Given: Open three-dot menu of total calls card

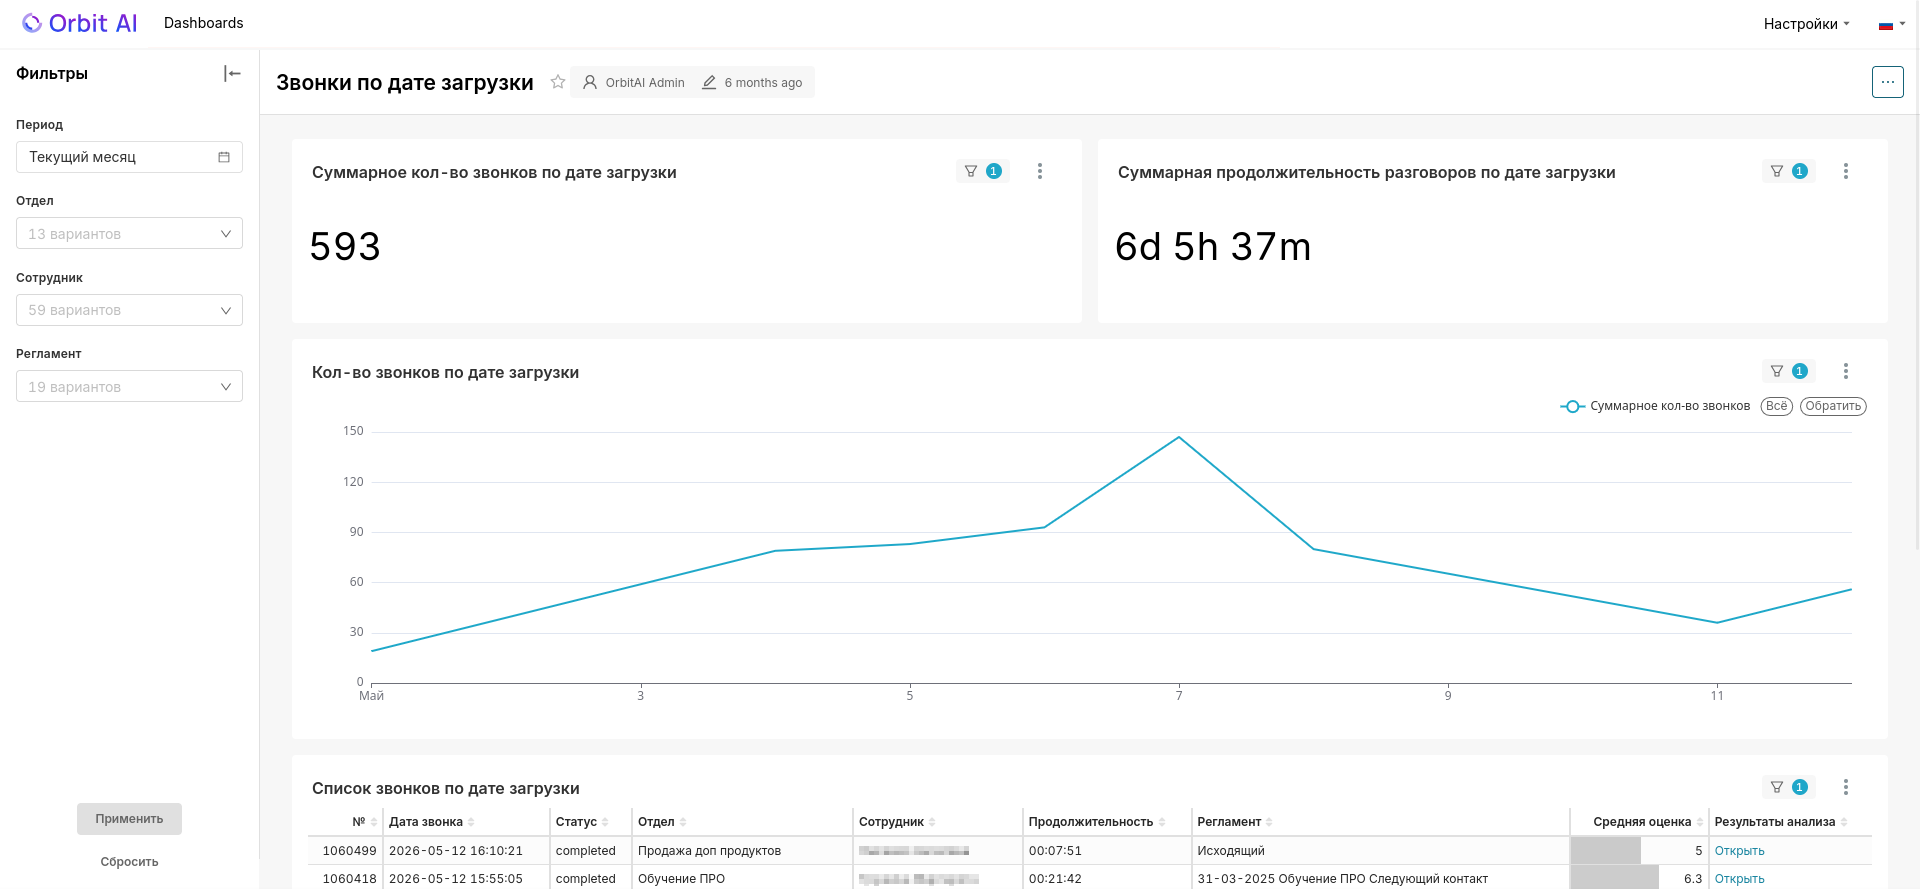Looking at the screenshot, I should click(1040, 171).
